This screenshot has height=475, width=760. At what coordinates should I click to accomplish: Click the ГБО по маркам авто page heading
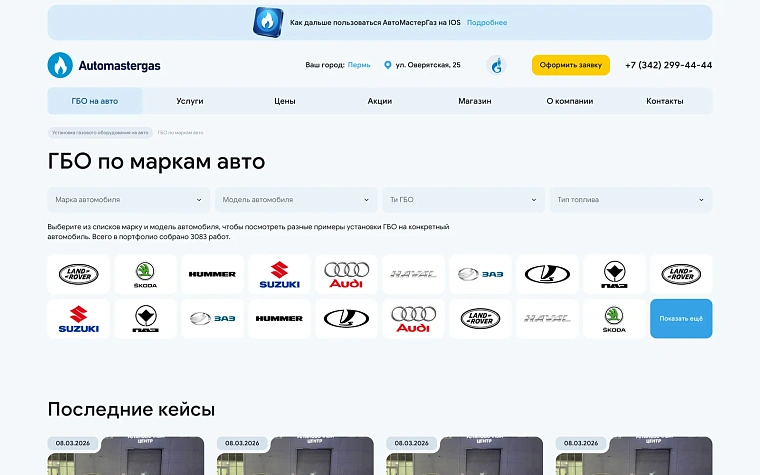(x=157, y=161)
